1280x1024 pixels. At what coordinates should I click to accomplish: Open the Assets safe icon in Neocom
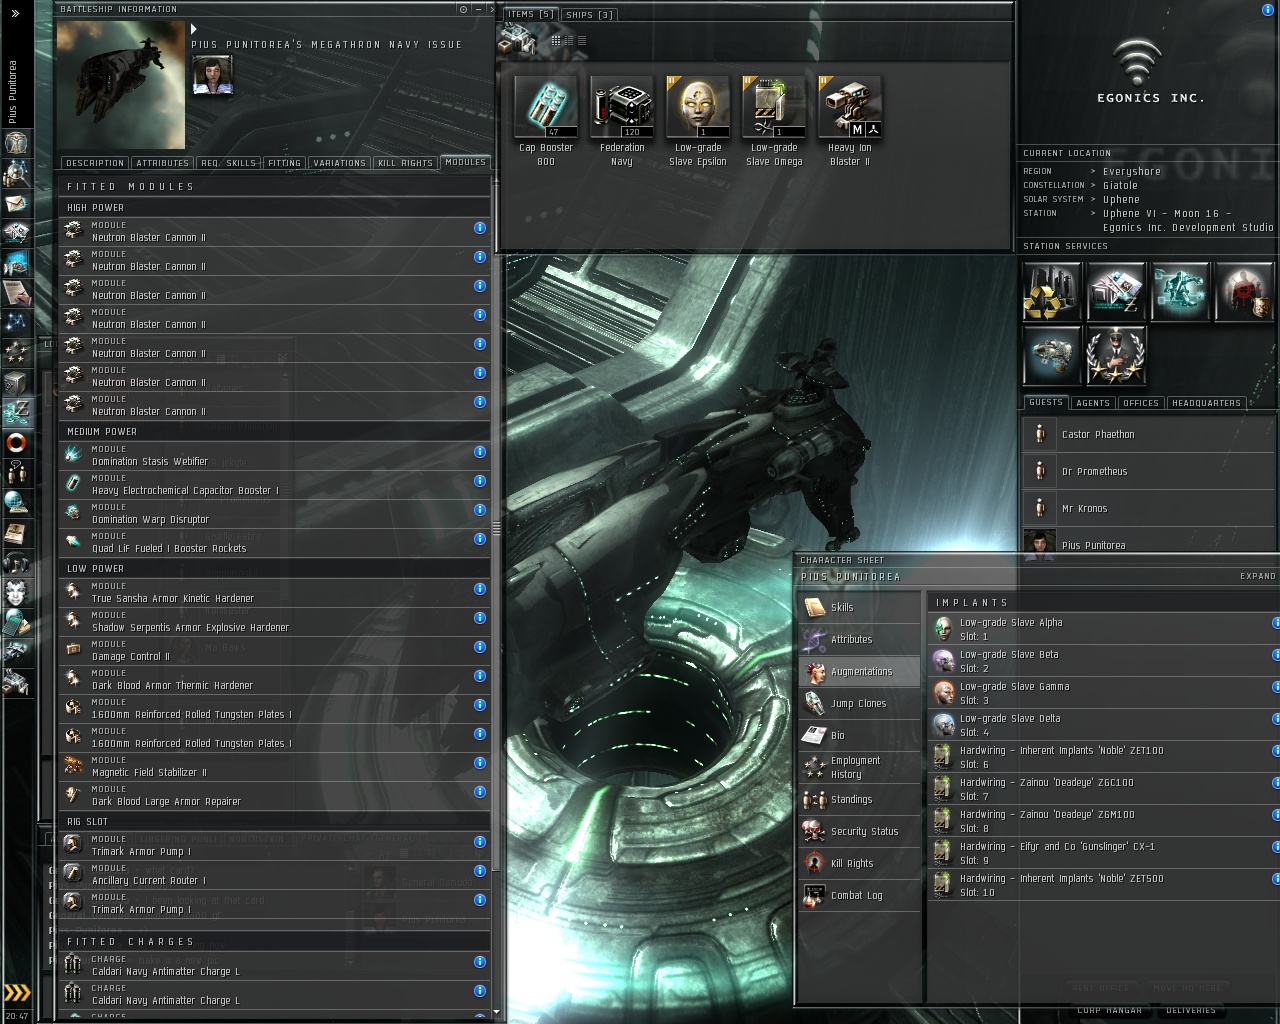17,382
